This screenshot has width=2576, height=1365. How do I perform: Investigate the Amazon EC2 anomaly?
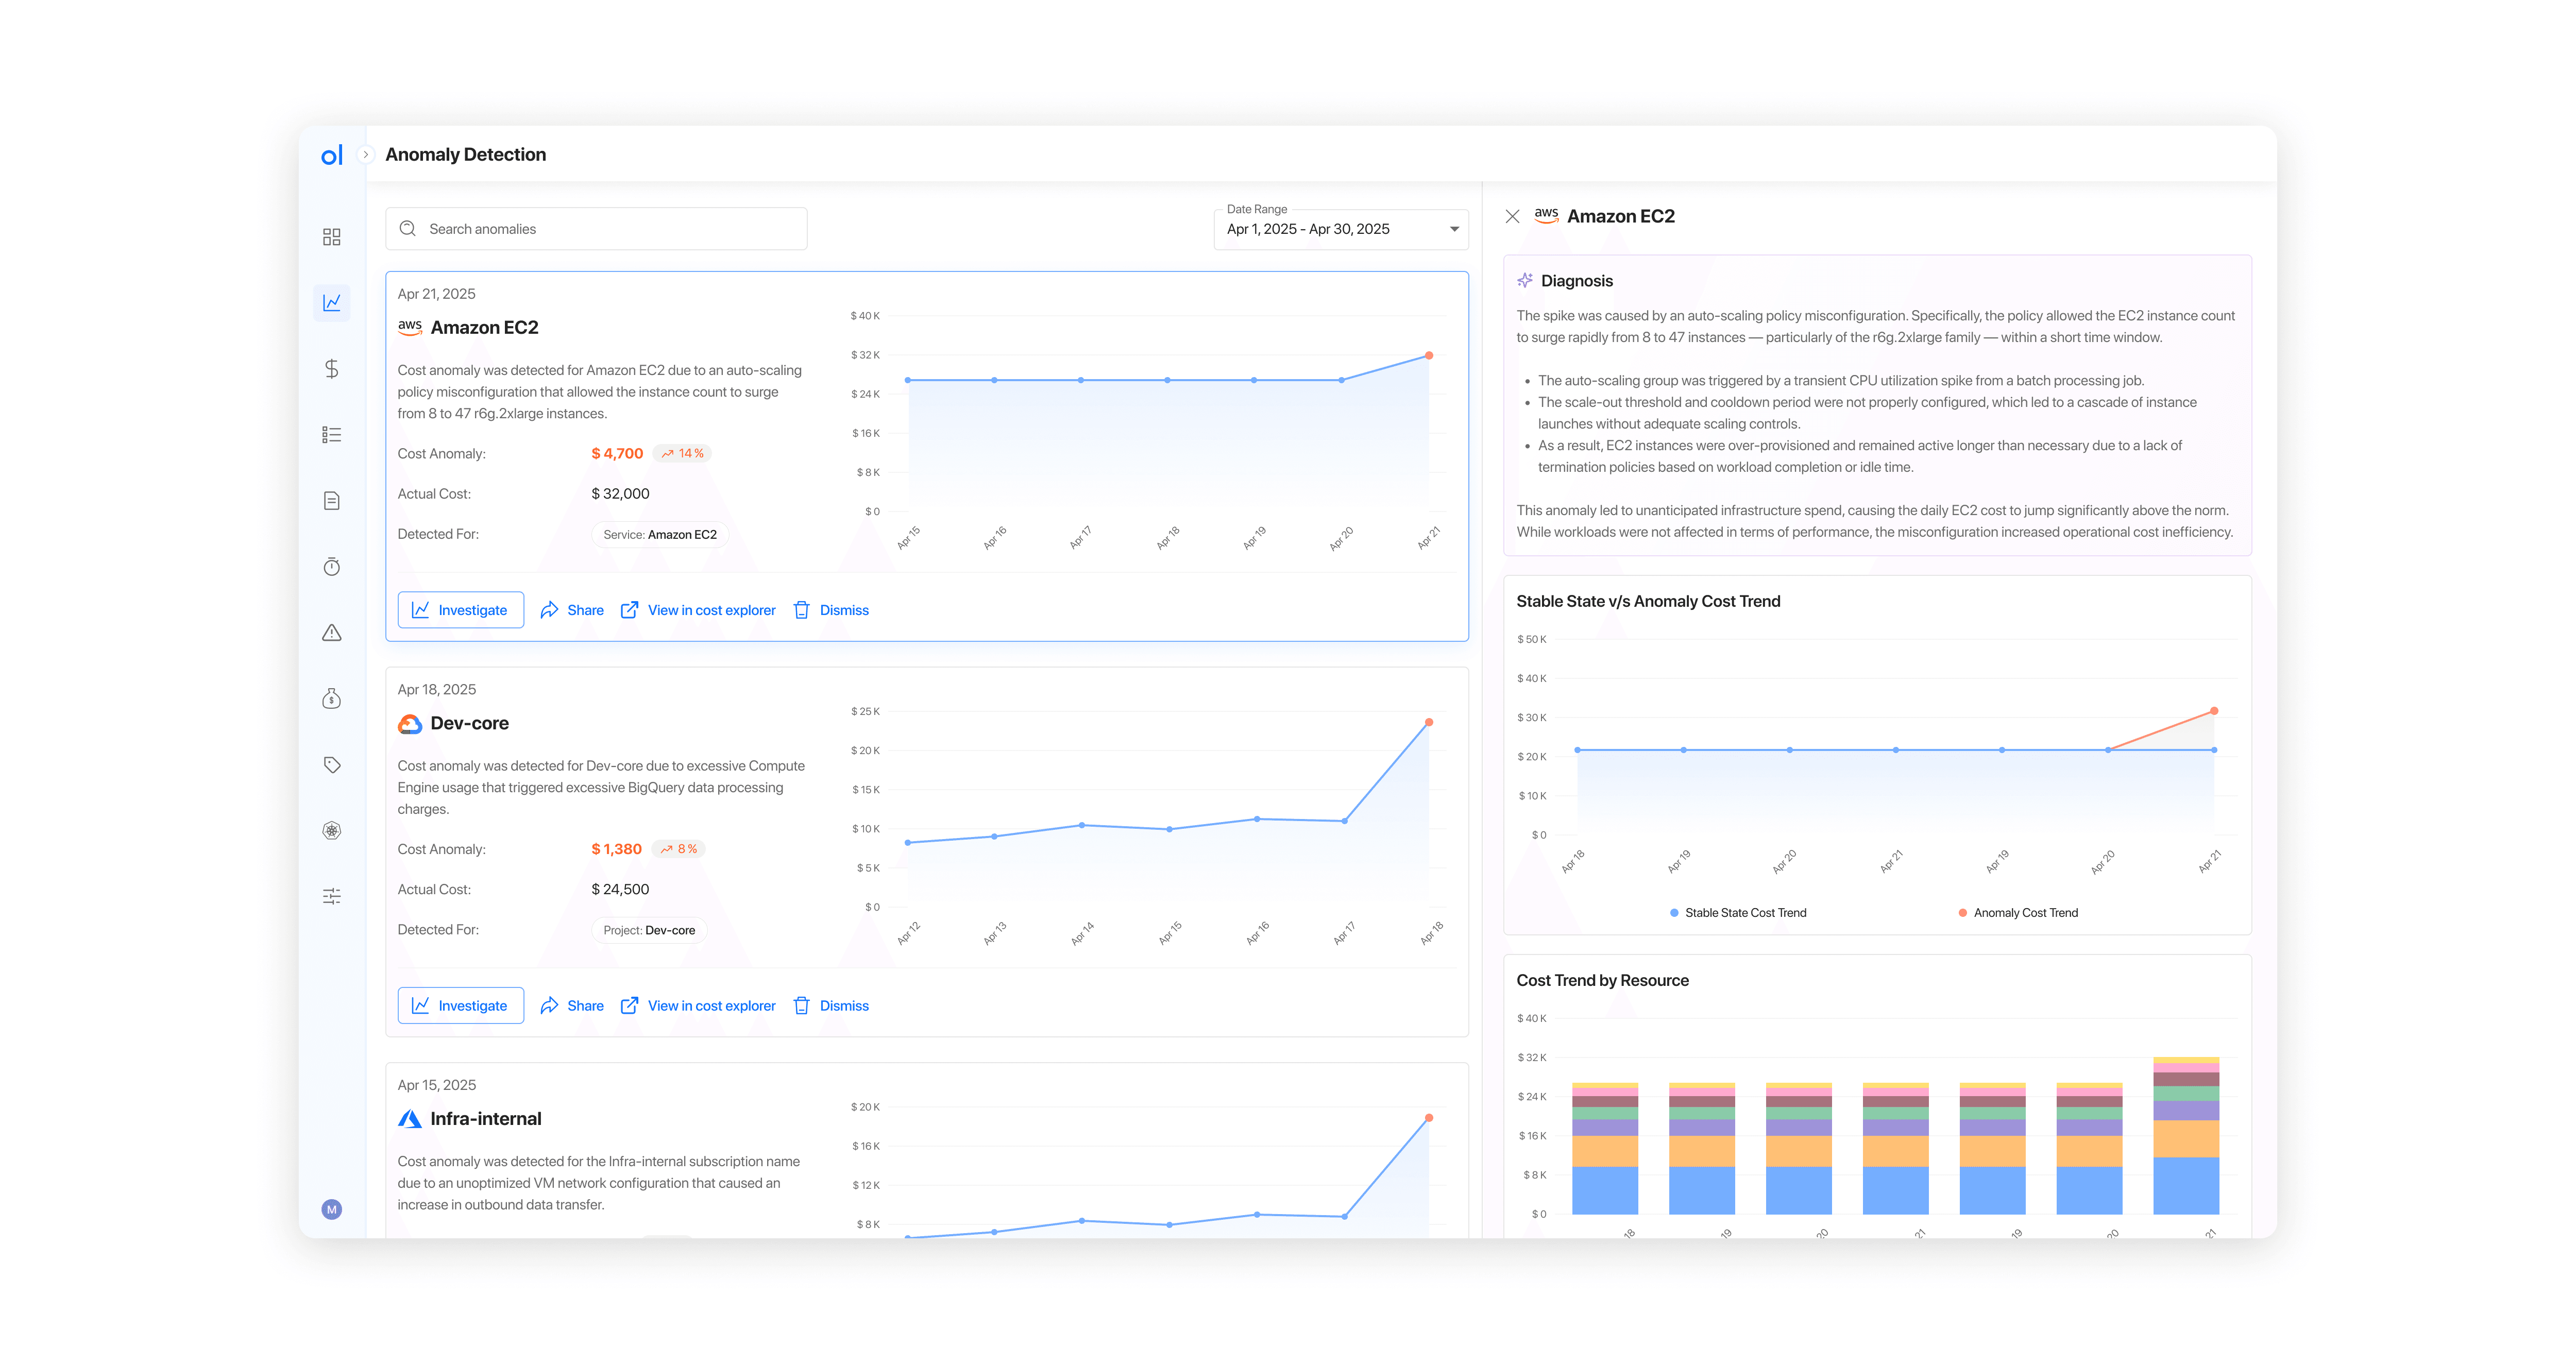(x=461, y=610)
